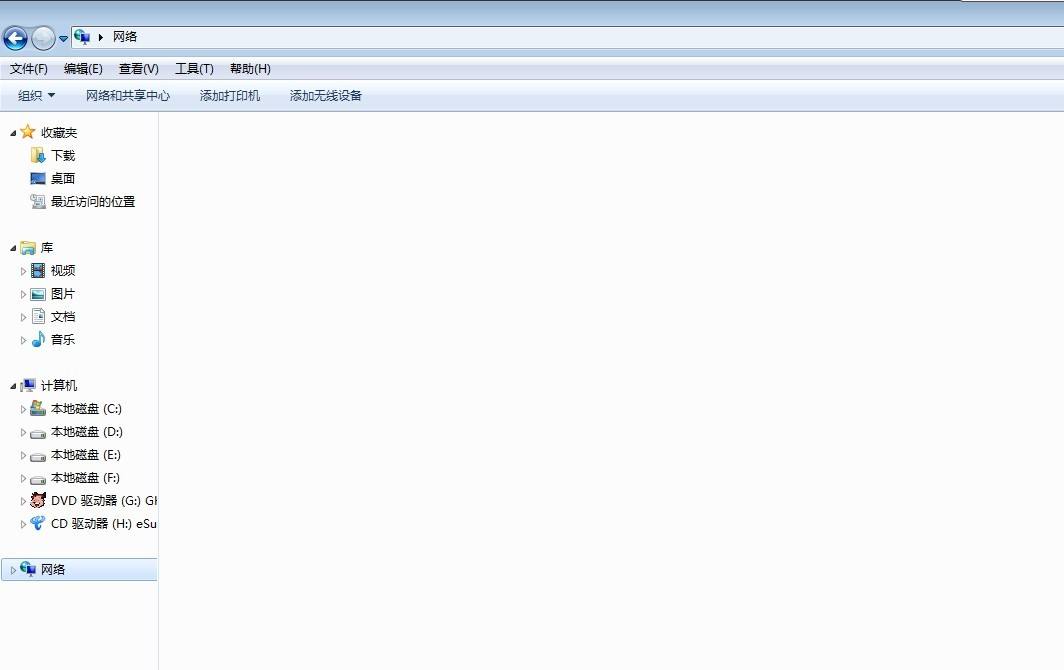Click the 计算机 computer icon
The image size is (1064, 670).
pyautogui.click(x=28, y=386)
